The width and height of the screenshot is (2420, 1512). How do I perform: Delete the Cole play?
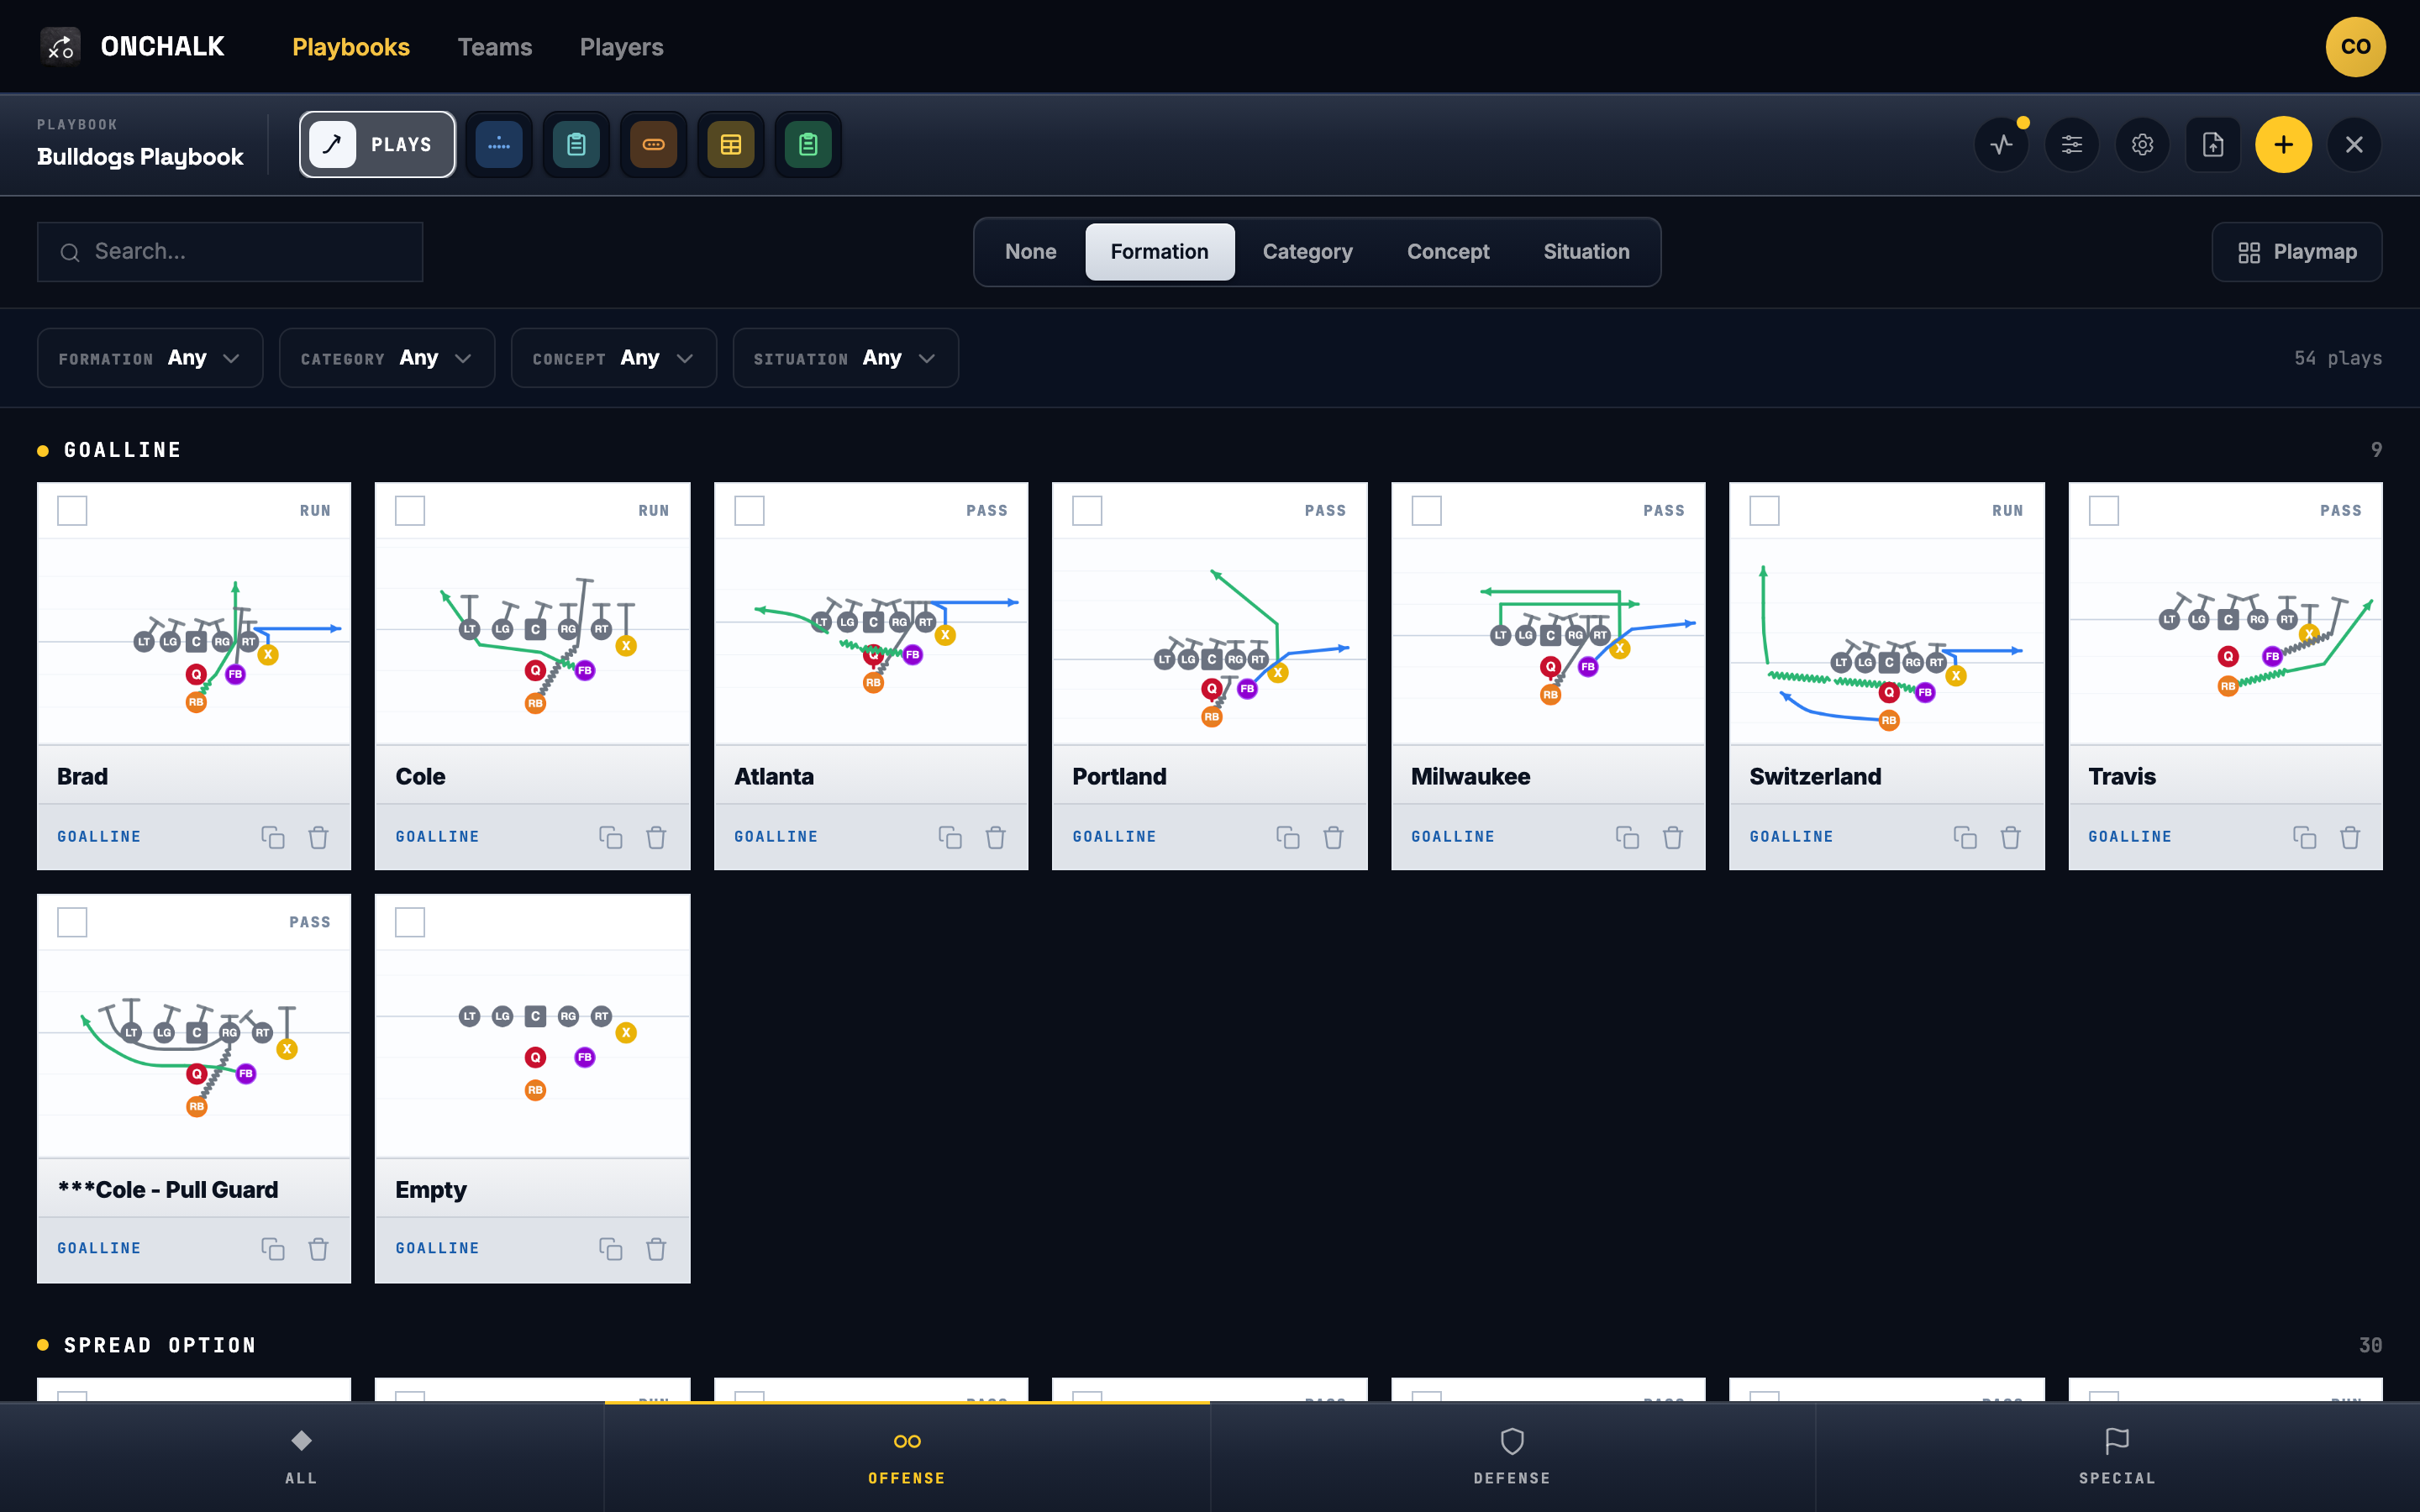656,837
